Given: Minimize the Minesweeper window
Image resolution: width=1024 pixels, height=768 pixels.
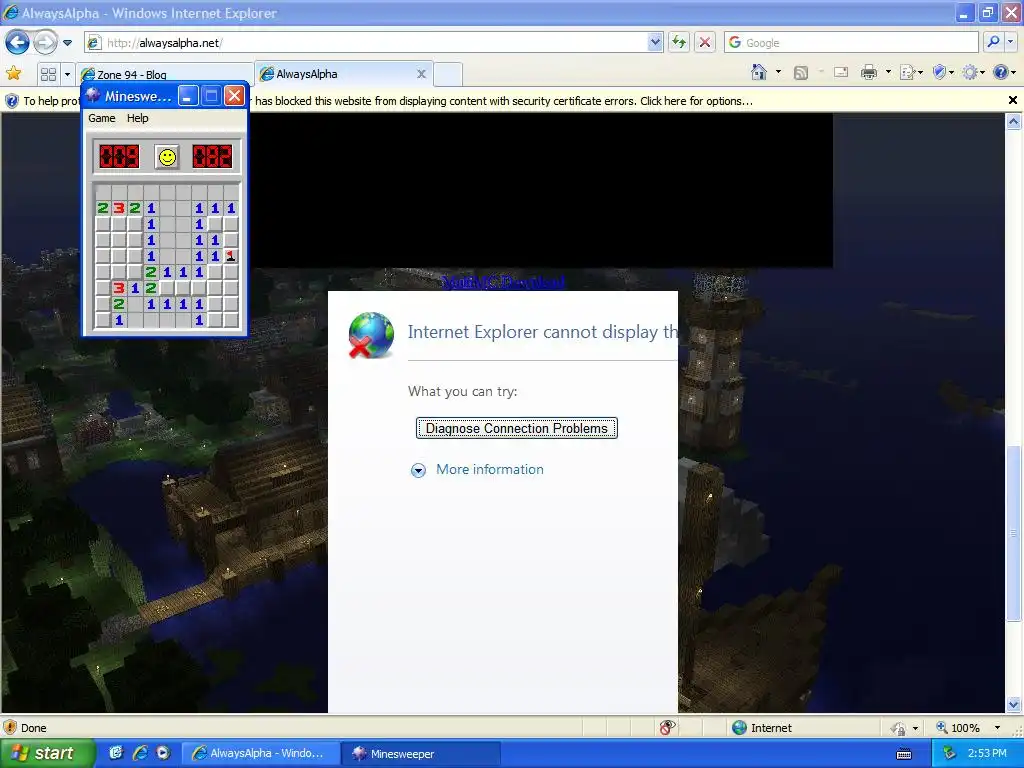Looking at the screenshot, I should coord(187,96).
